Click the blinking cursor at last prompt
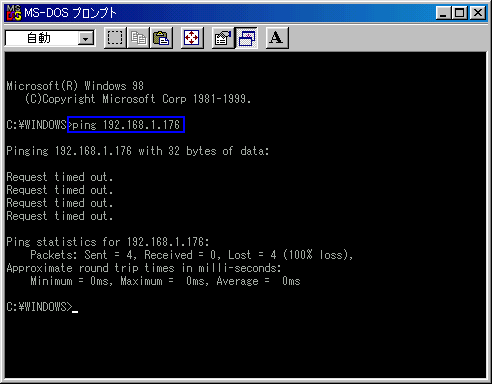 click(75, 311)
